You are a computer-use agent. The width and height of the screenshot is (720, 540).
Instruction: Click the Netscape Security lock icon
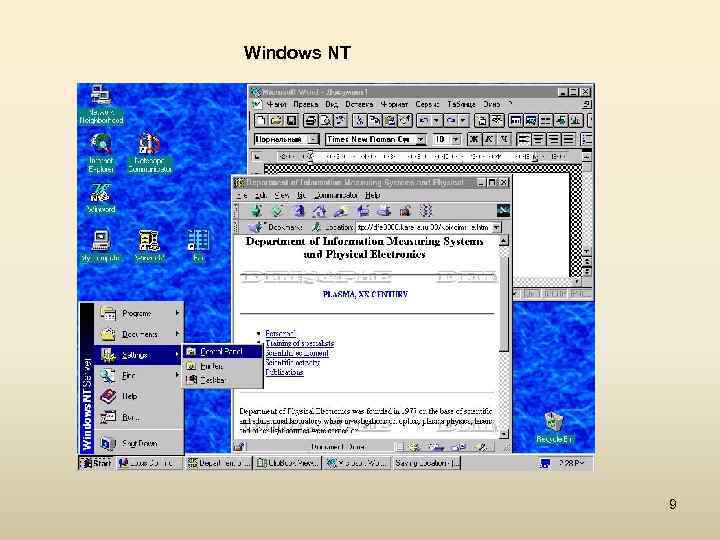405,211
